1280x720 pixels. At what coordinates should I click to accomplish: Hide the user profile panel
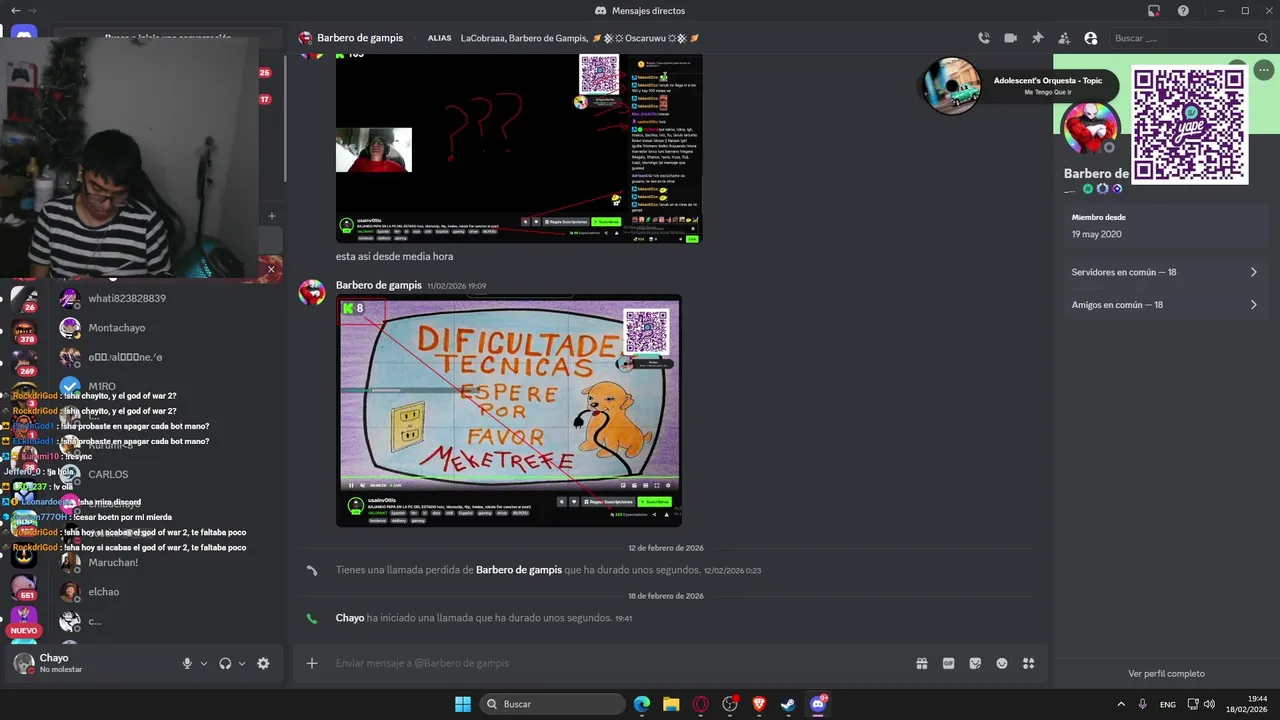coord(1090,38)
